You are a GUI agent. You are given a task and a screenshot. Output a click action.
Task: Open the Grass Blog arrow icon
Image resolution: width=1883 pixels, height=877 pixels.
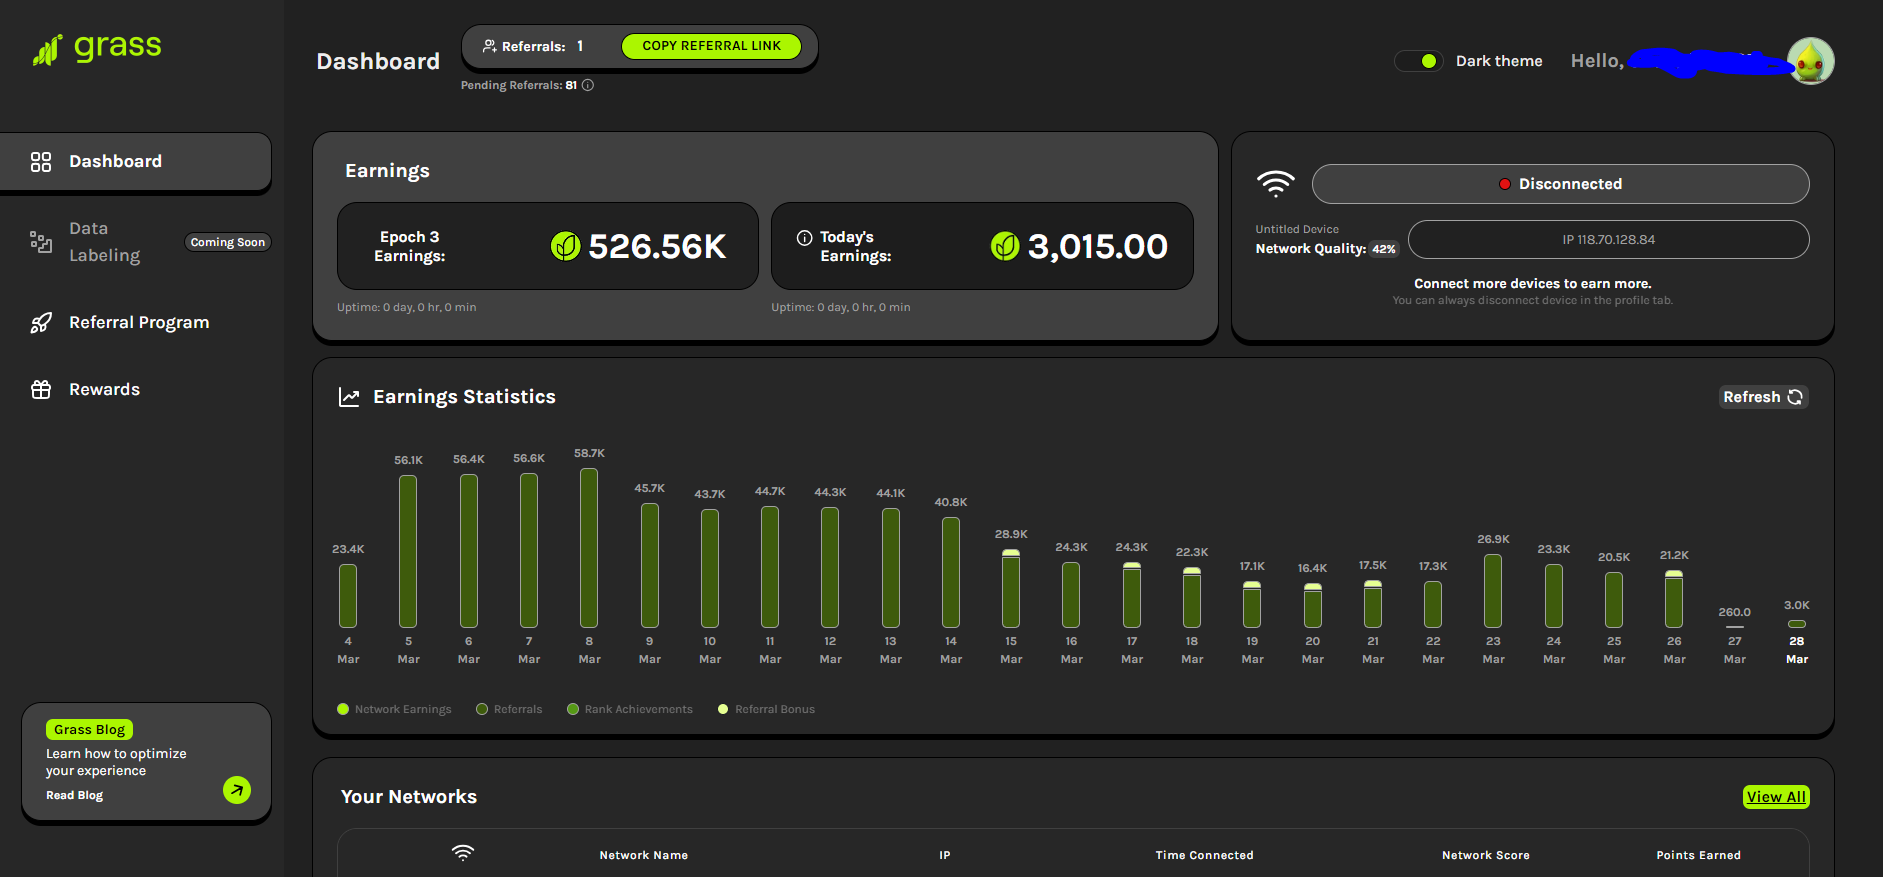click(237, 790)
